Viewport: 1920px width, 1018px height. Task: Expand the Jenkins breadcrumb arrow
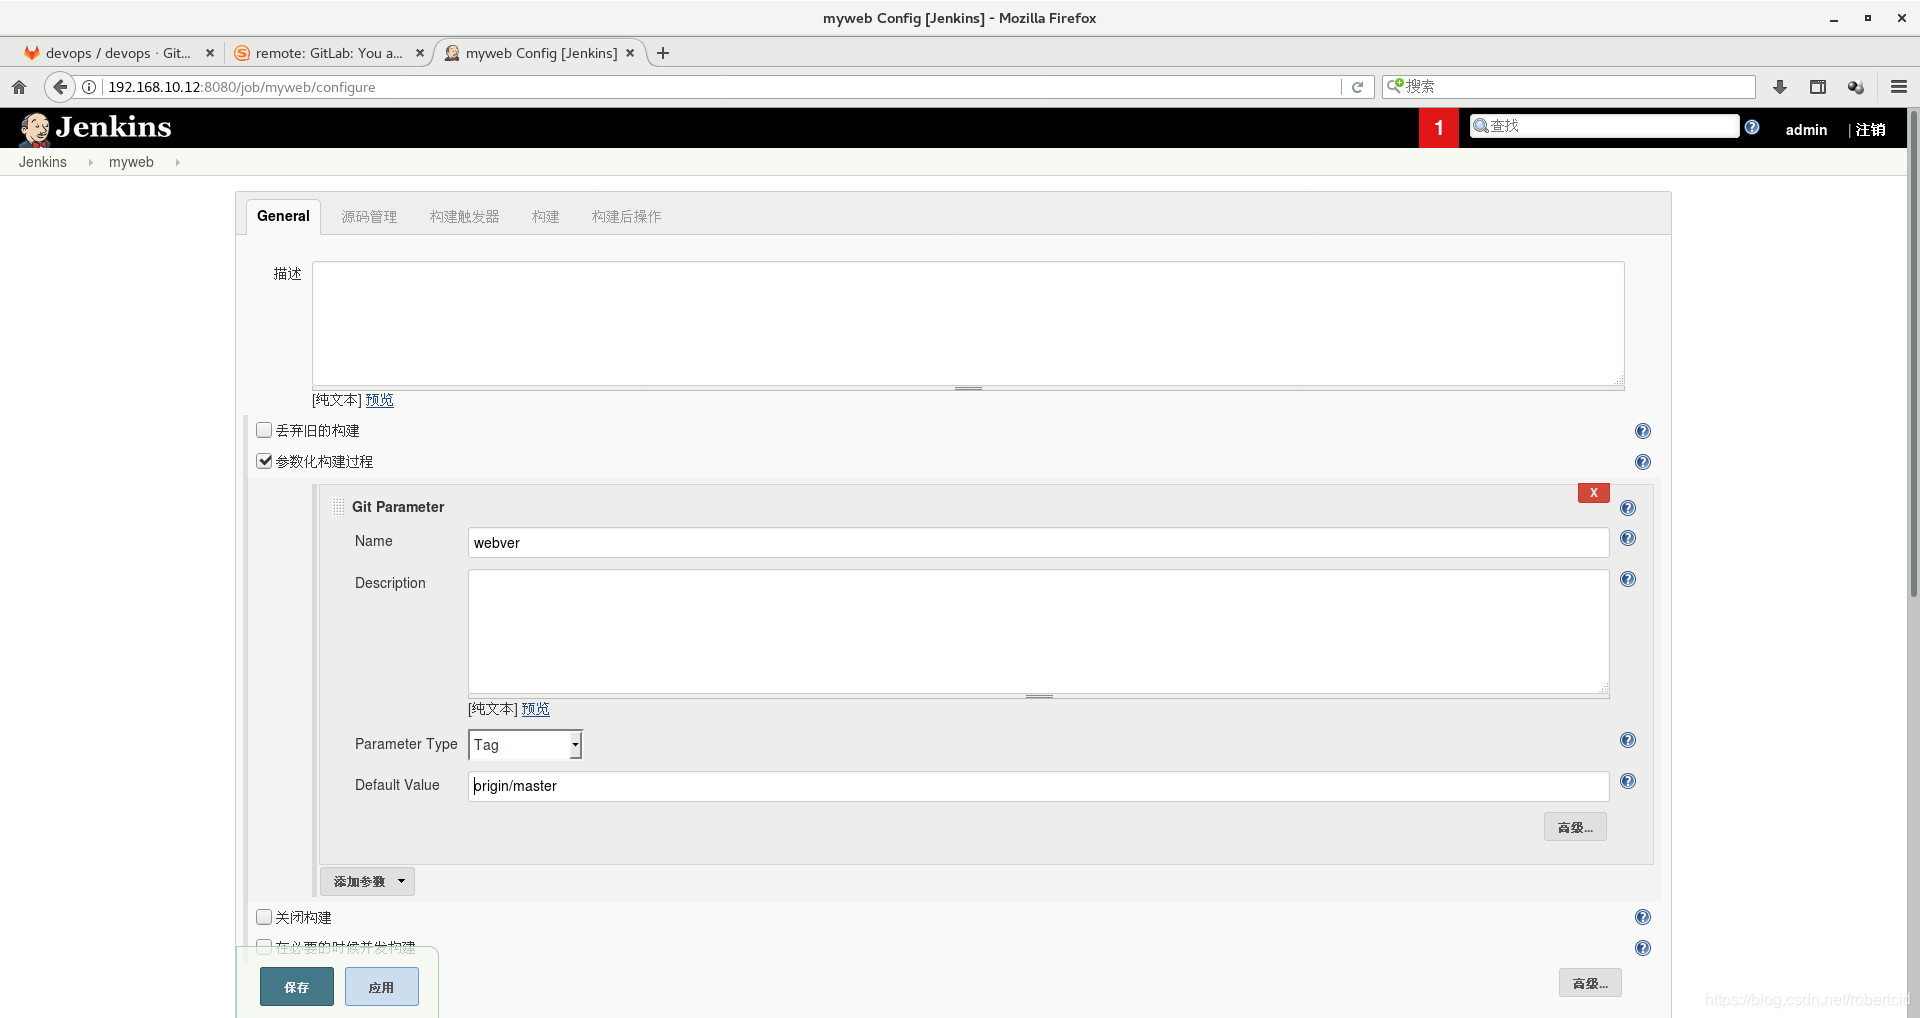coord(90,162)
